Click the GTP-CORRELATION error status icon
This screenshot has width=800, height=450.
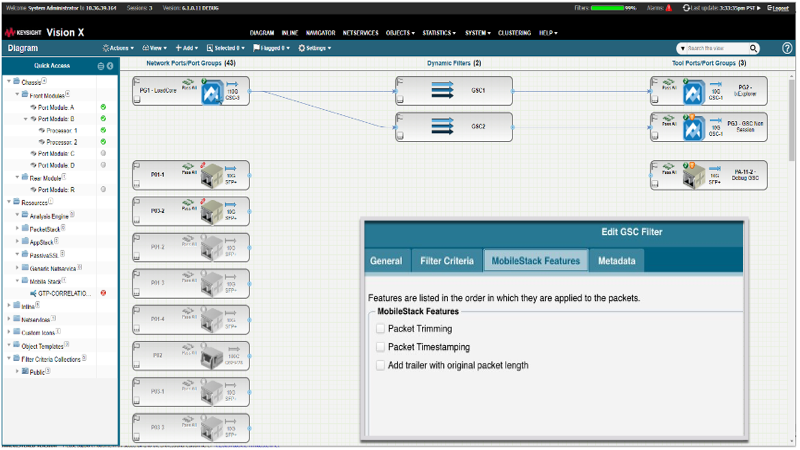point(103,293)
